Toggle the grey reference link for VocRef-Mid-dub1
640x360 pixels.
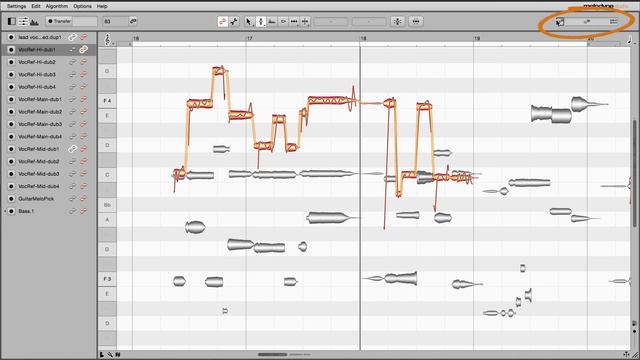[72, 149]
